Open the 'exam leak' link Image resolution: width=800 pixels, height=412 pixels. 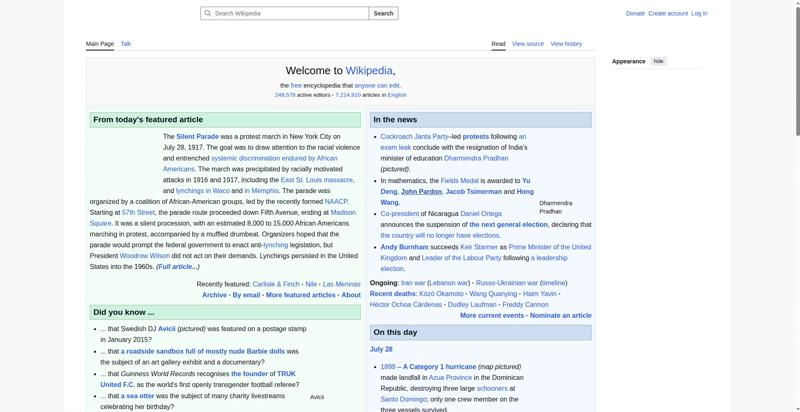pyautogui.click(x=453, y=142)
